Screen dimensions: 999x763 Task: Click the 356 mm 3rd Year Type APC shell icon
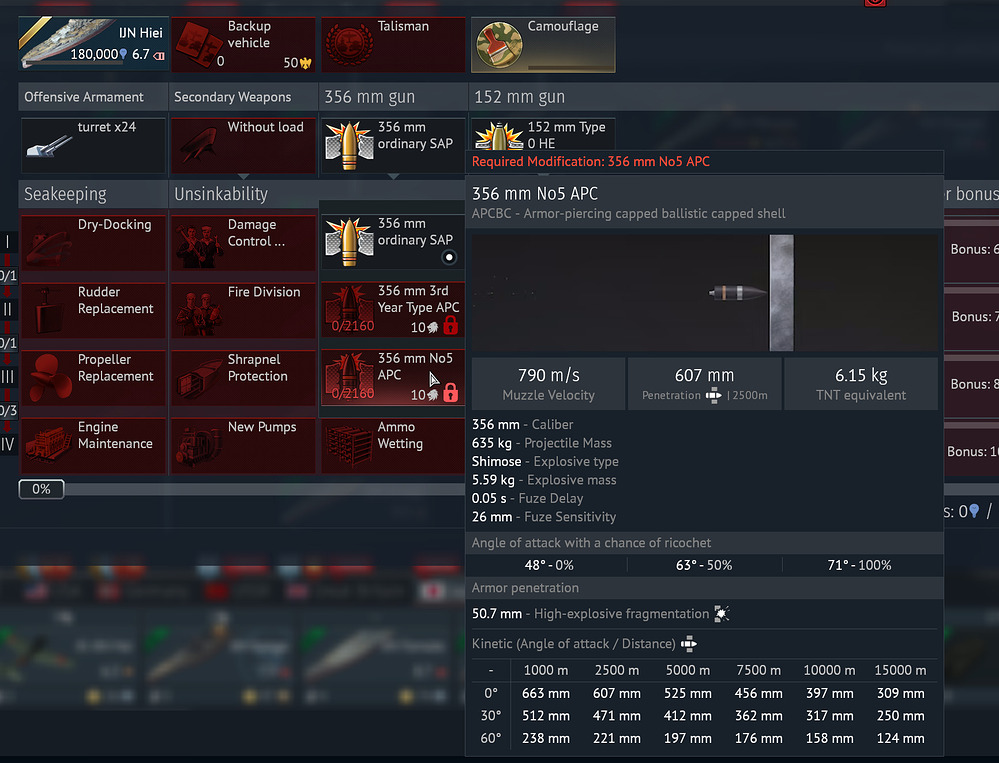coord(349,308)
